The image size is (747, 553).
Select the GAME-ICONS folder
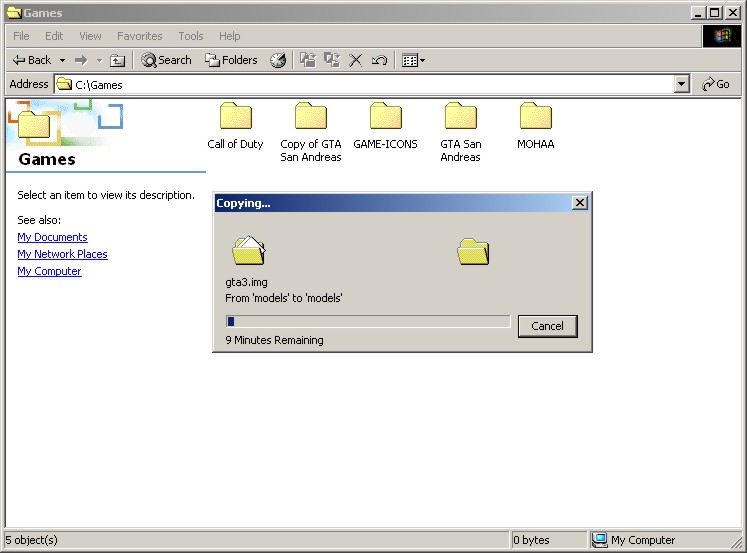pos(385,126)
